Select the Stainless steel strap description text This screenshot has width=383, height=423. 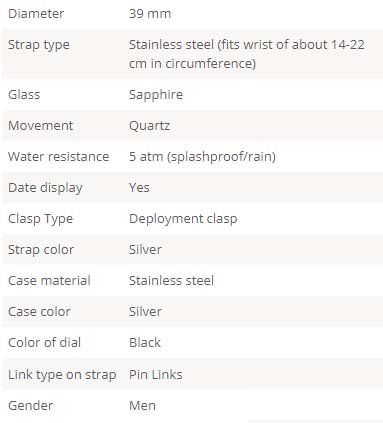pos(247,54)
